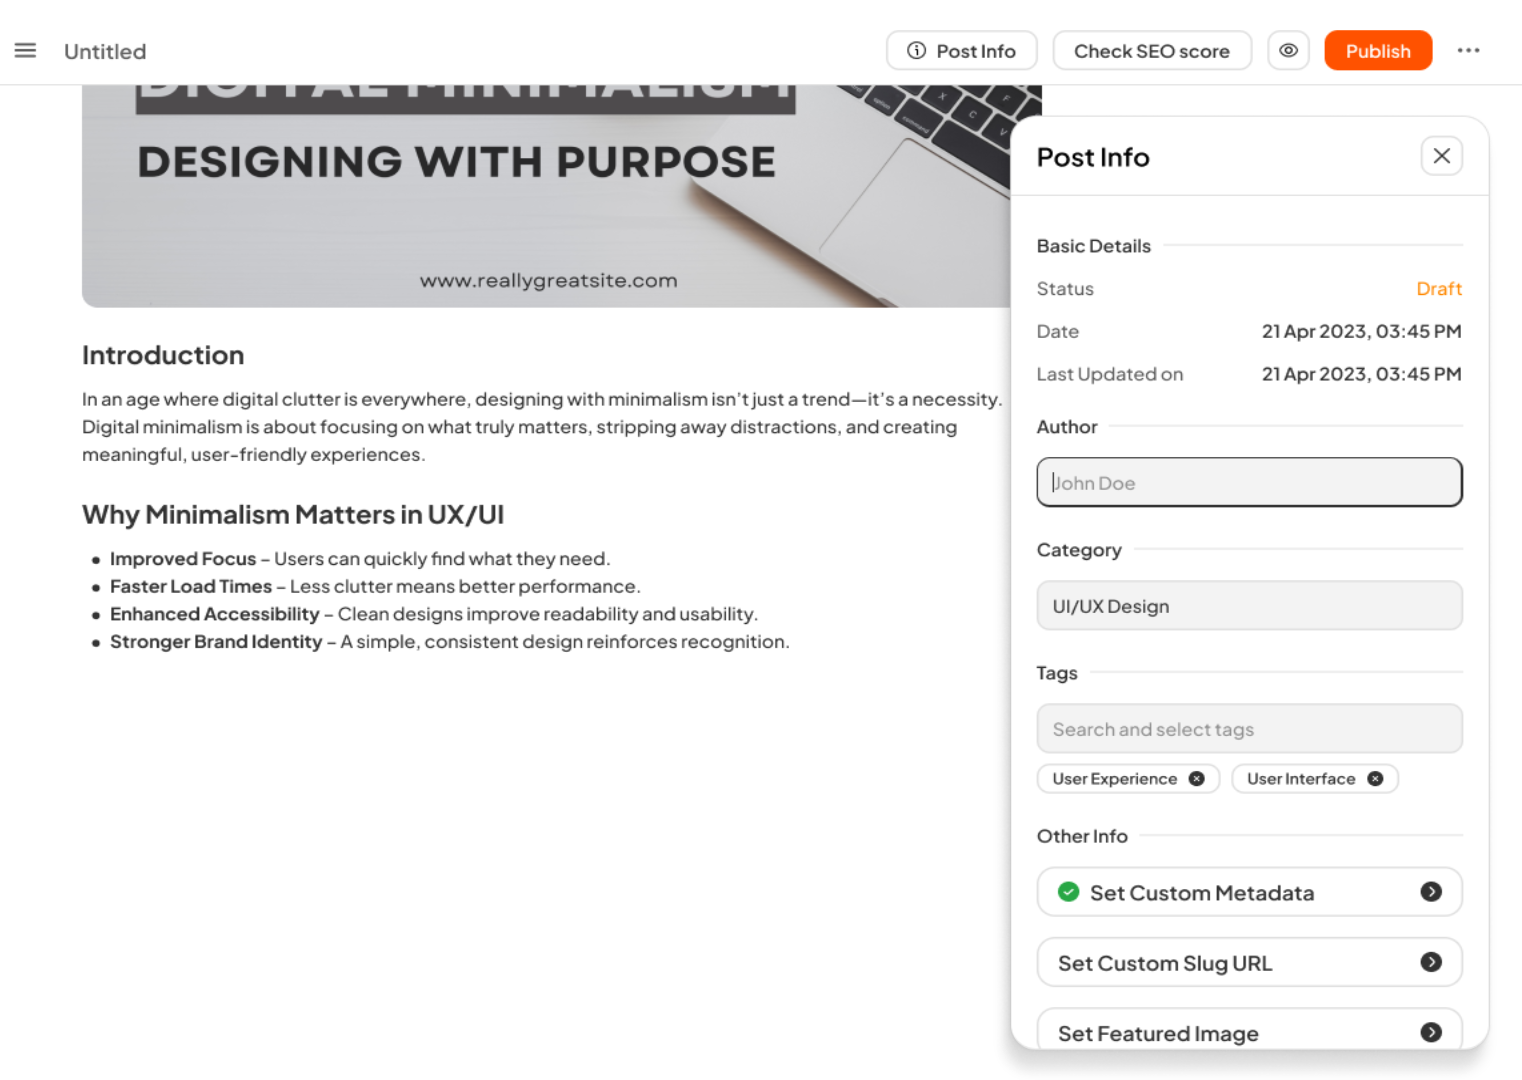
Task: Publish the post
Action: 1377,51
